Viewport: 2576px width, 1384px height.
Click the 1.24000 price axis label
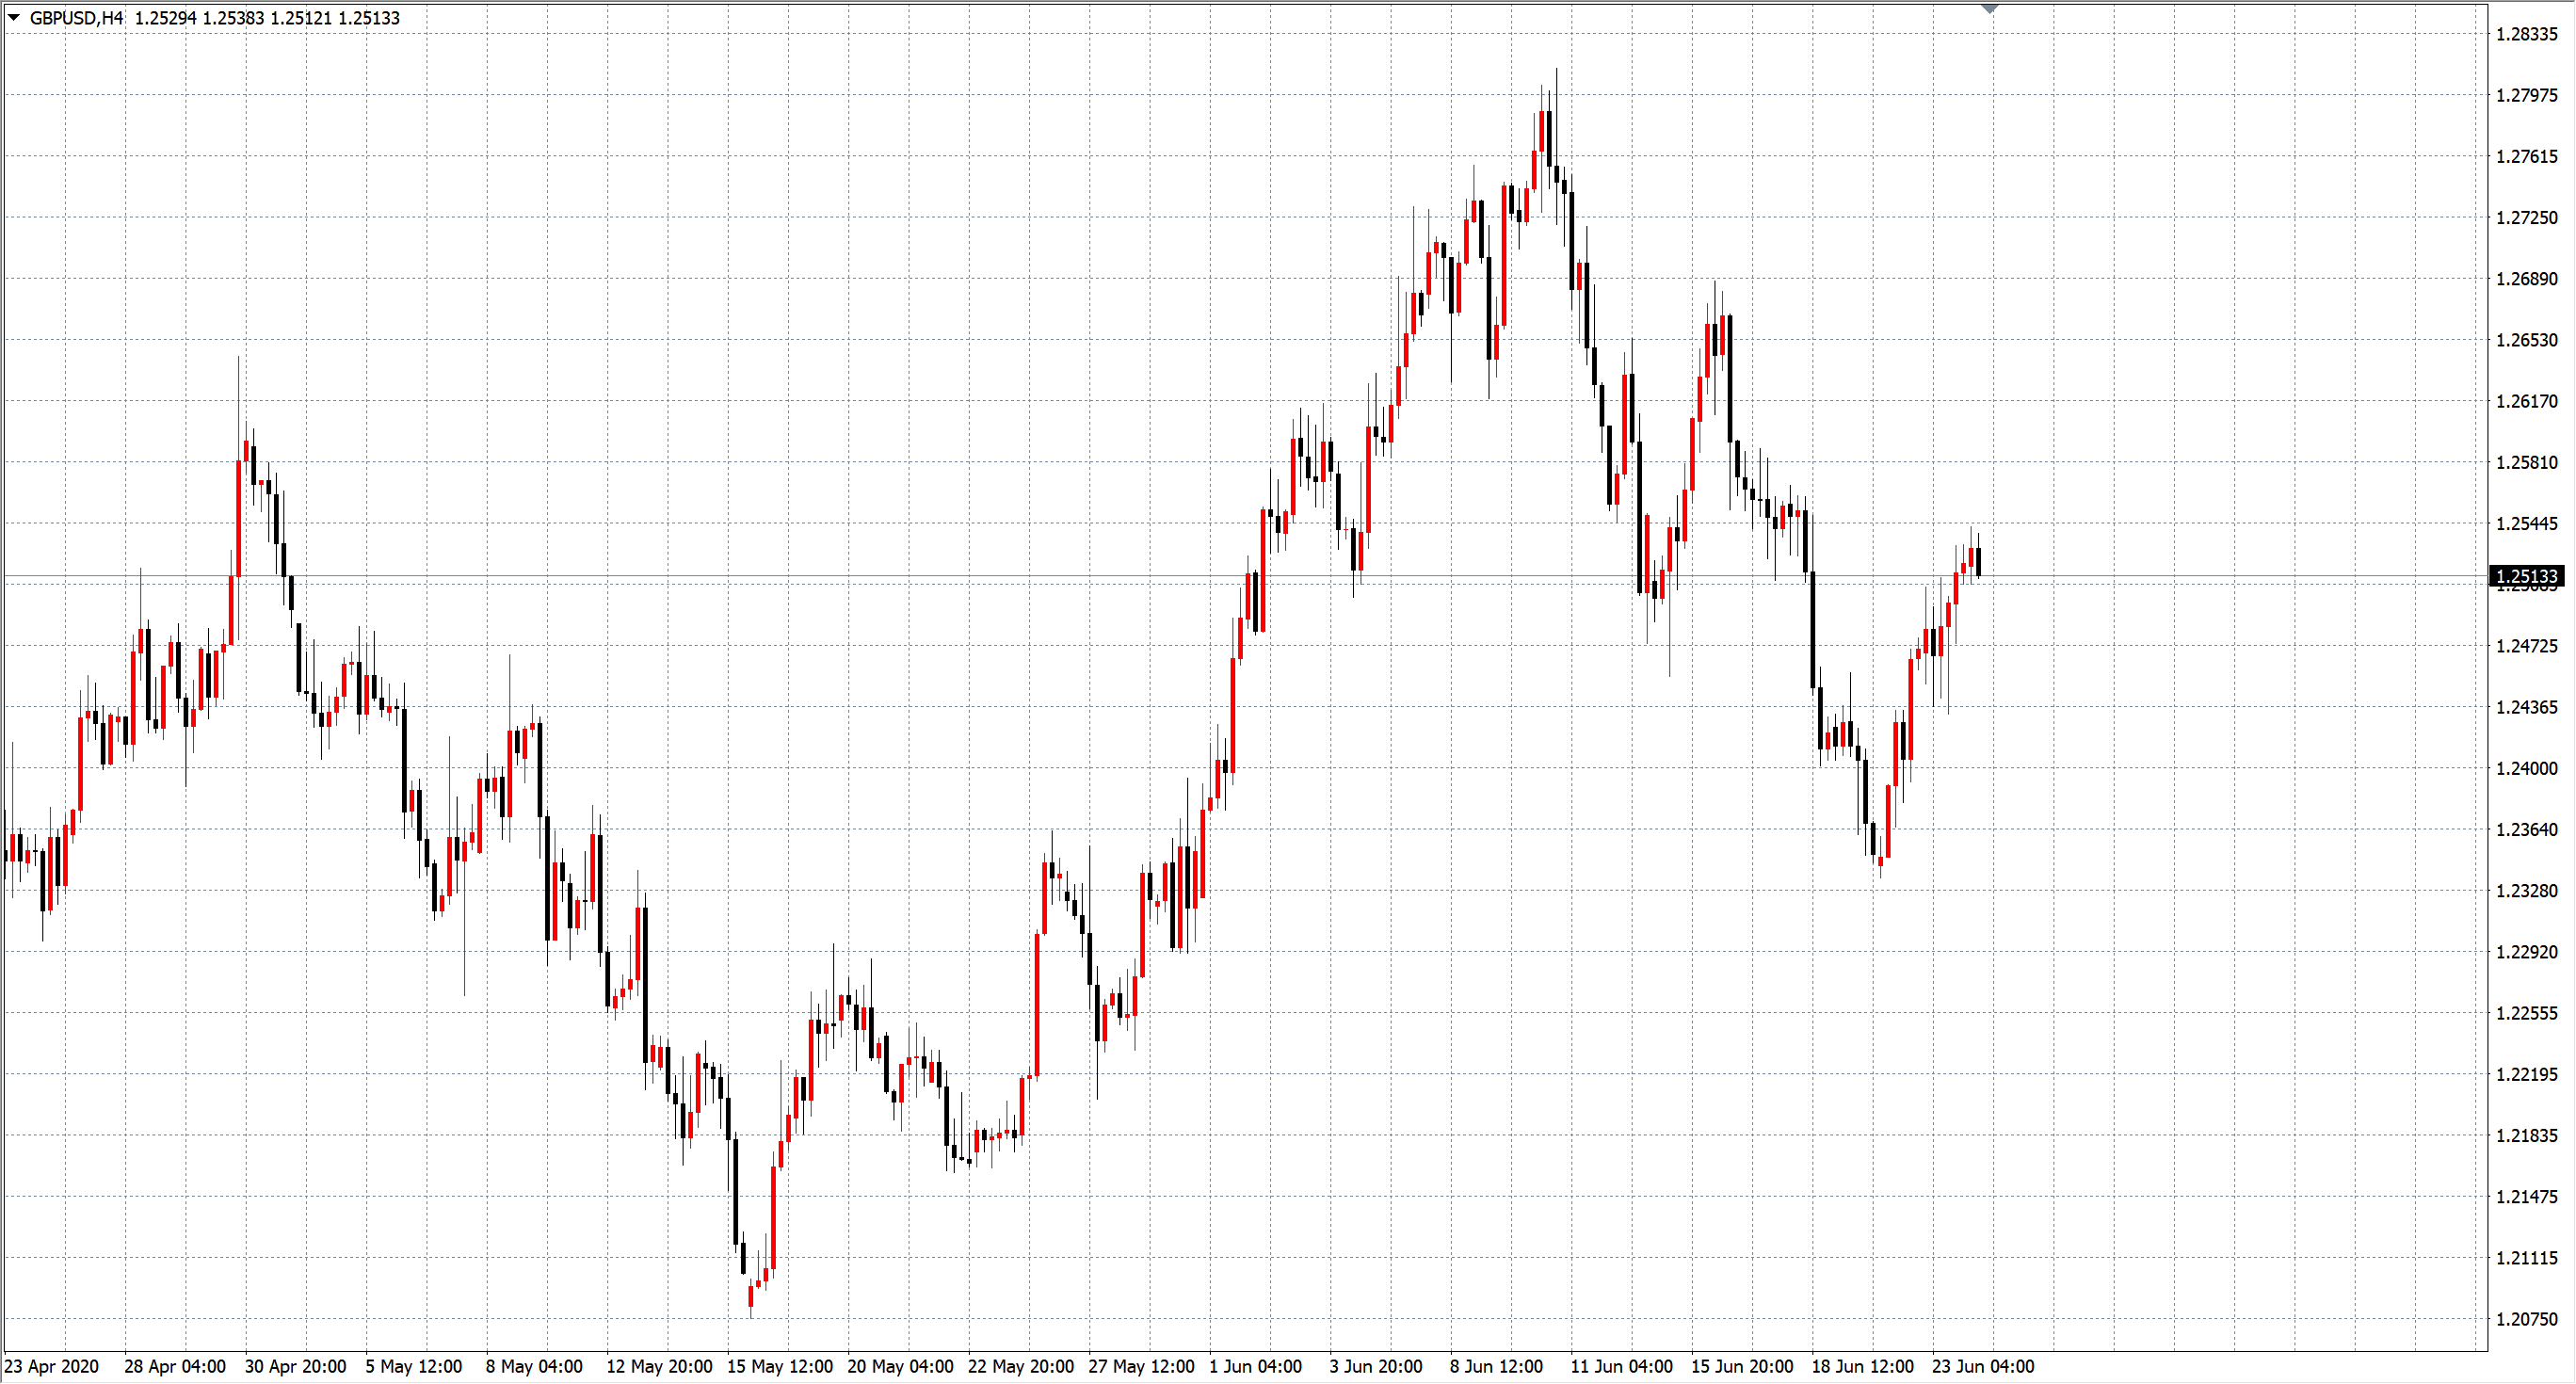coord(2527,768)
